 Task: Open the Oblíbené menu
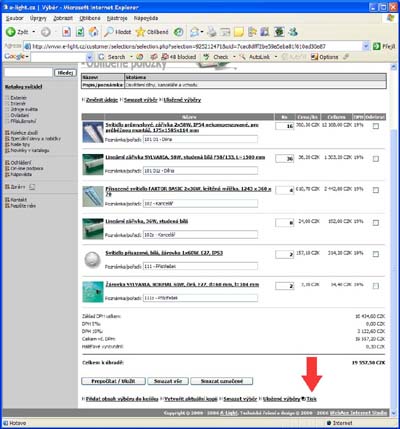pos(90,18)
